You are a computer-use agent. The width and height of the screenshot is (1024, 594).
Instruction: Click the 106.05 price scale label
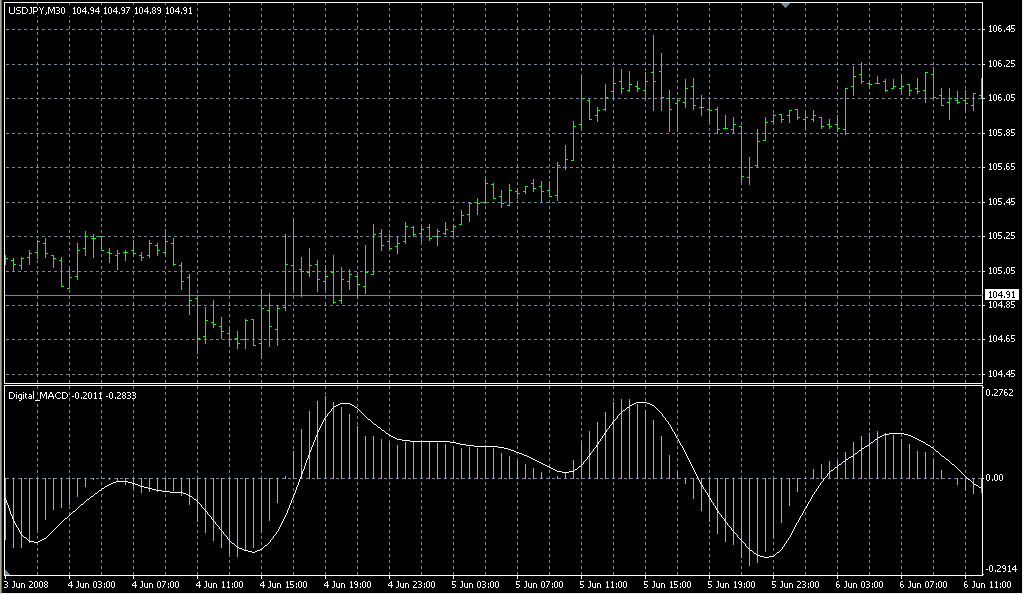pyautogui.click(x=1001, y=98)
